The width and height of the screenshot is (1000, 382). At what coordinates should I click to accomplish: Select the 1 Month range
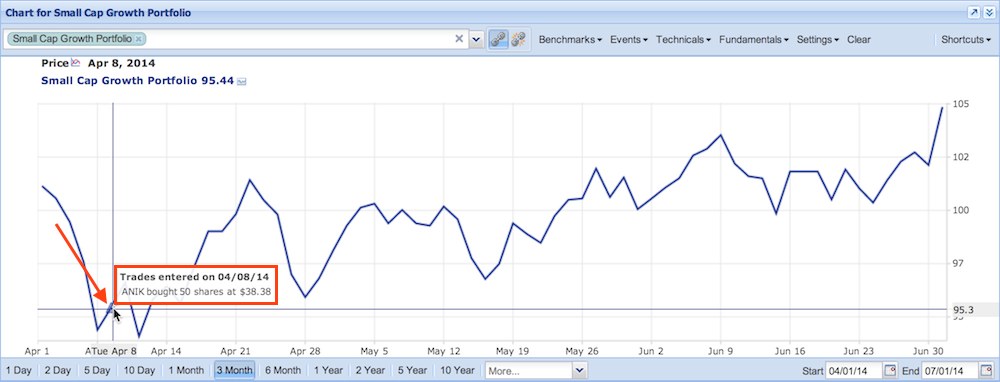[186, 370]
